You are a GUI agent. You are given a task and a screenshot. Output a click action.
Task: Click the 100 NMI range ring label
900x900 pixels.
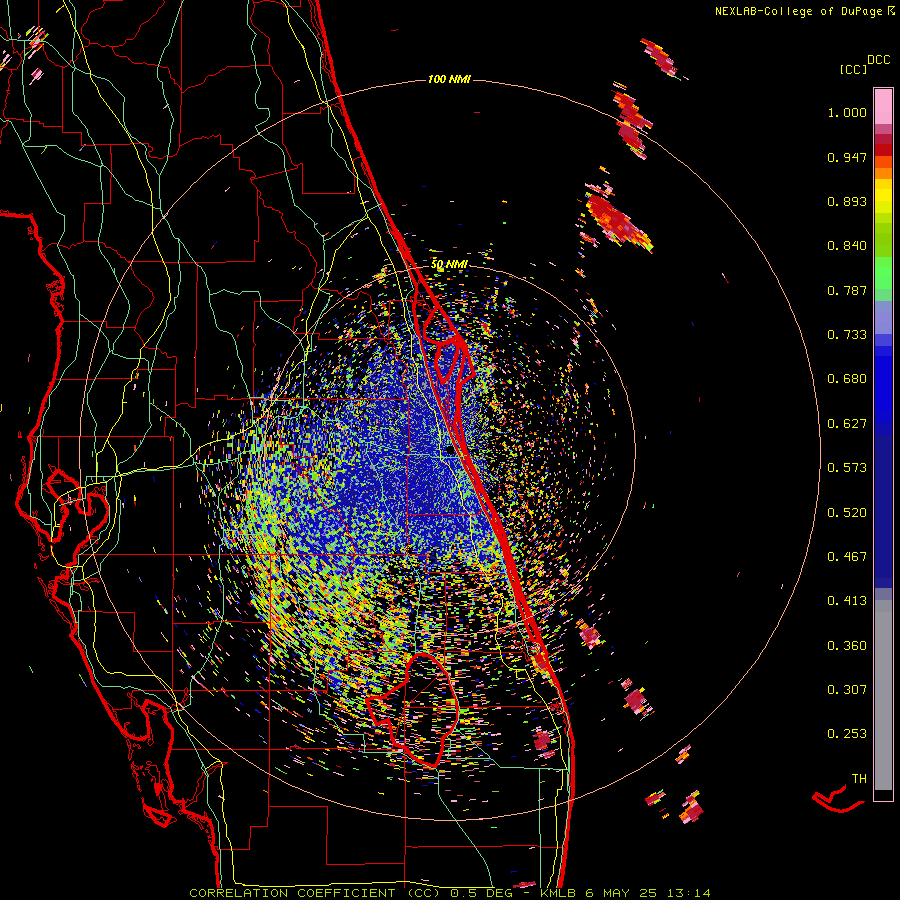point(449,79)
